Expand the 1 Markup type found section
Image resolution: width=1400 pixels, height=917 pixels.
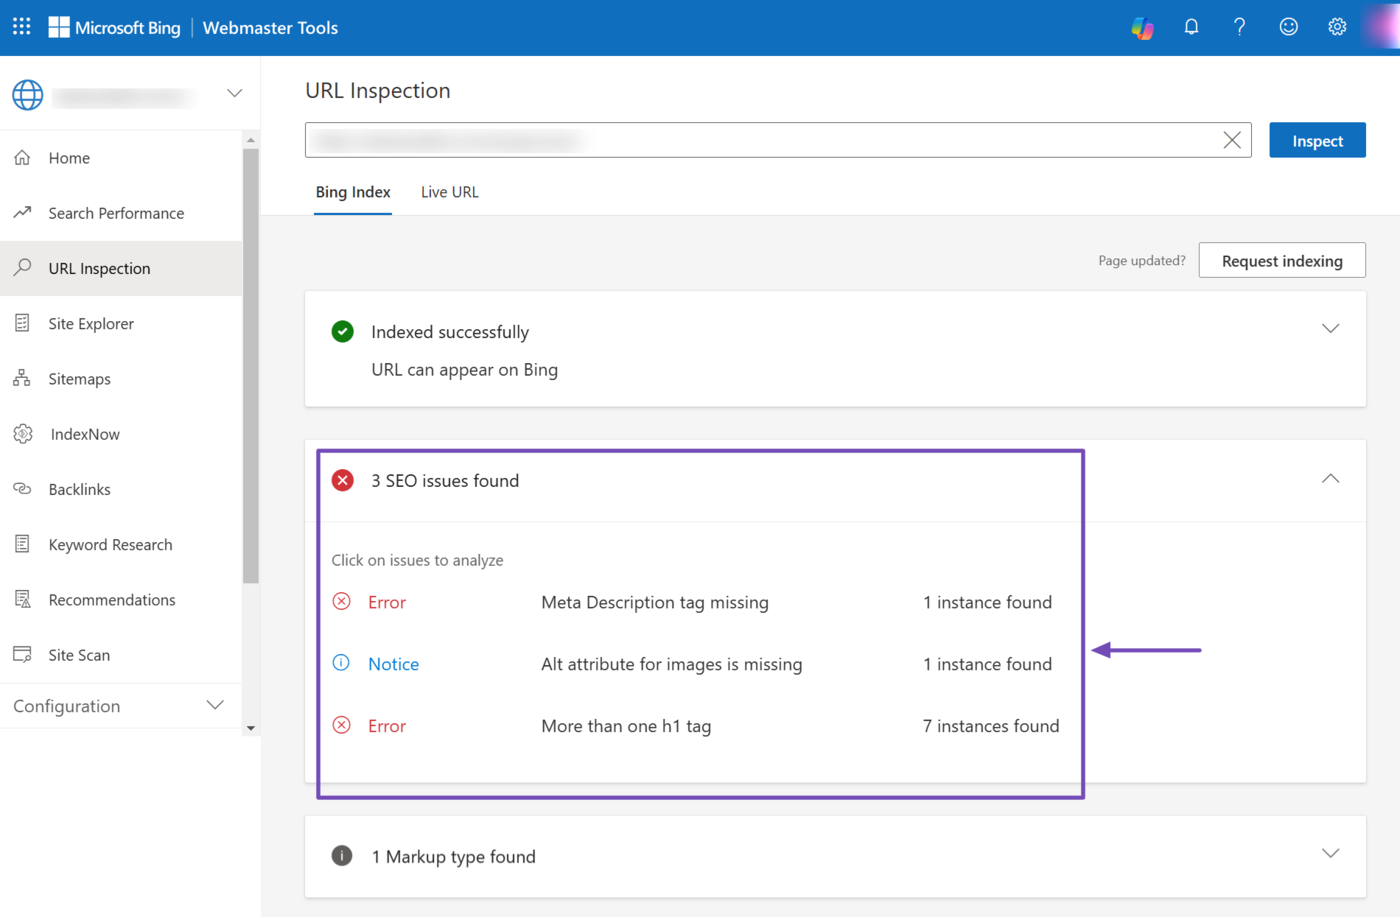(1330, 854)
